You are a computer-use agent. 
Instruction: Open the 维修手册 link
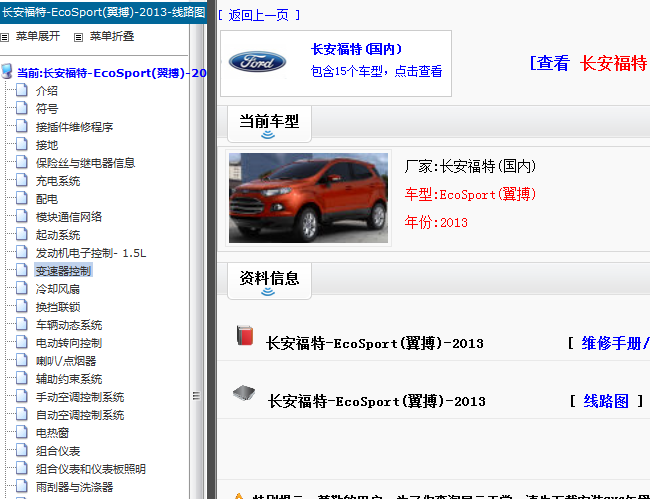coord(616,344)
